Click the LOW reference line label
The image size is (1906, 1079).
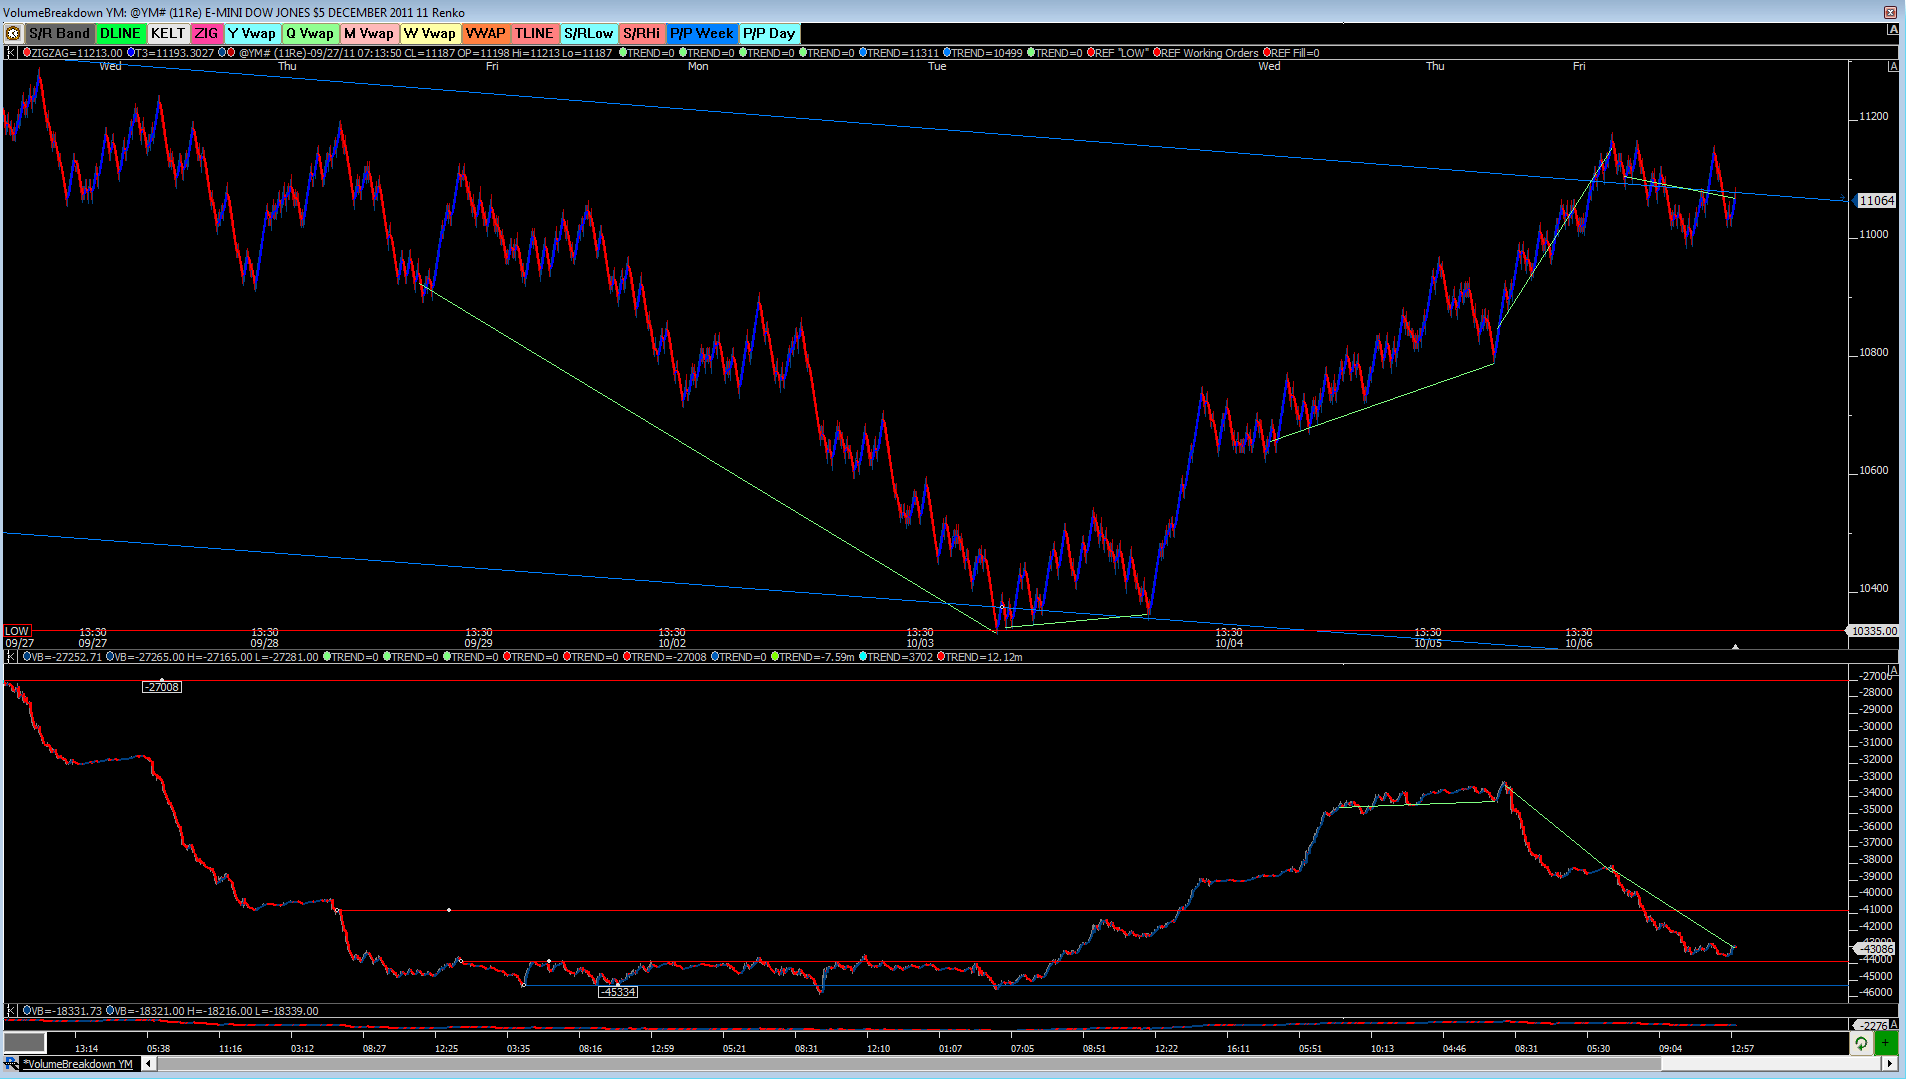(x=17, y=631)
